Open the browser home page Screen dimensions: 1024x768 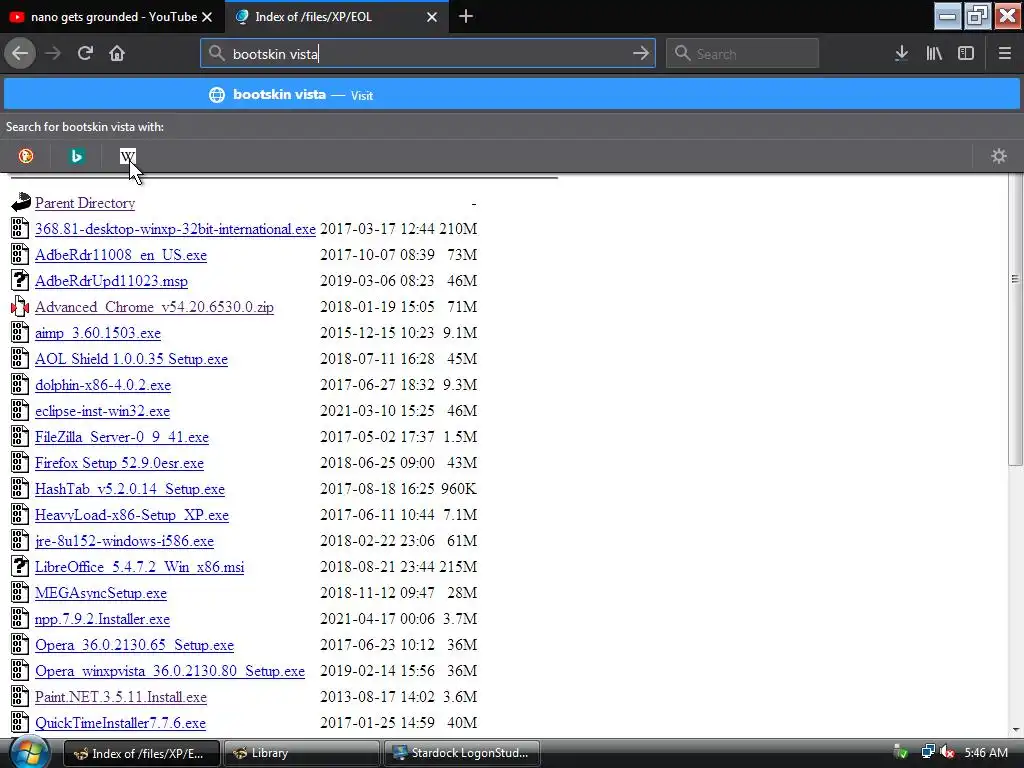[x=117, y=53]
